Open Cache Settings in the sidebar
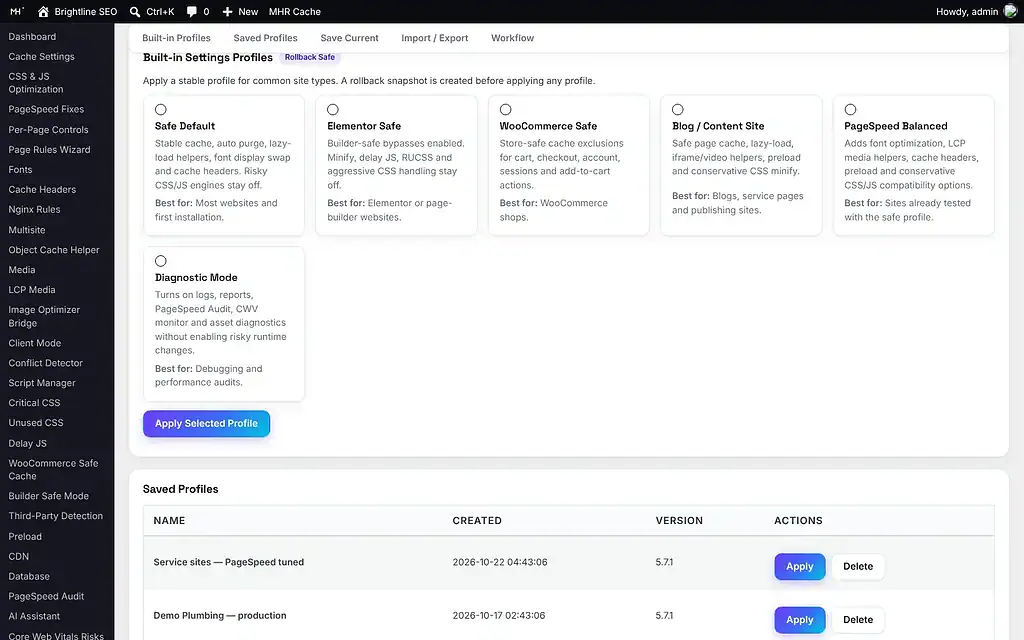 tap(41, 56)
